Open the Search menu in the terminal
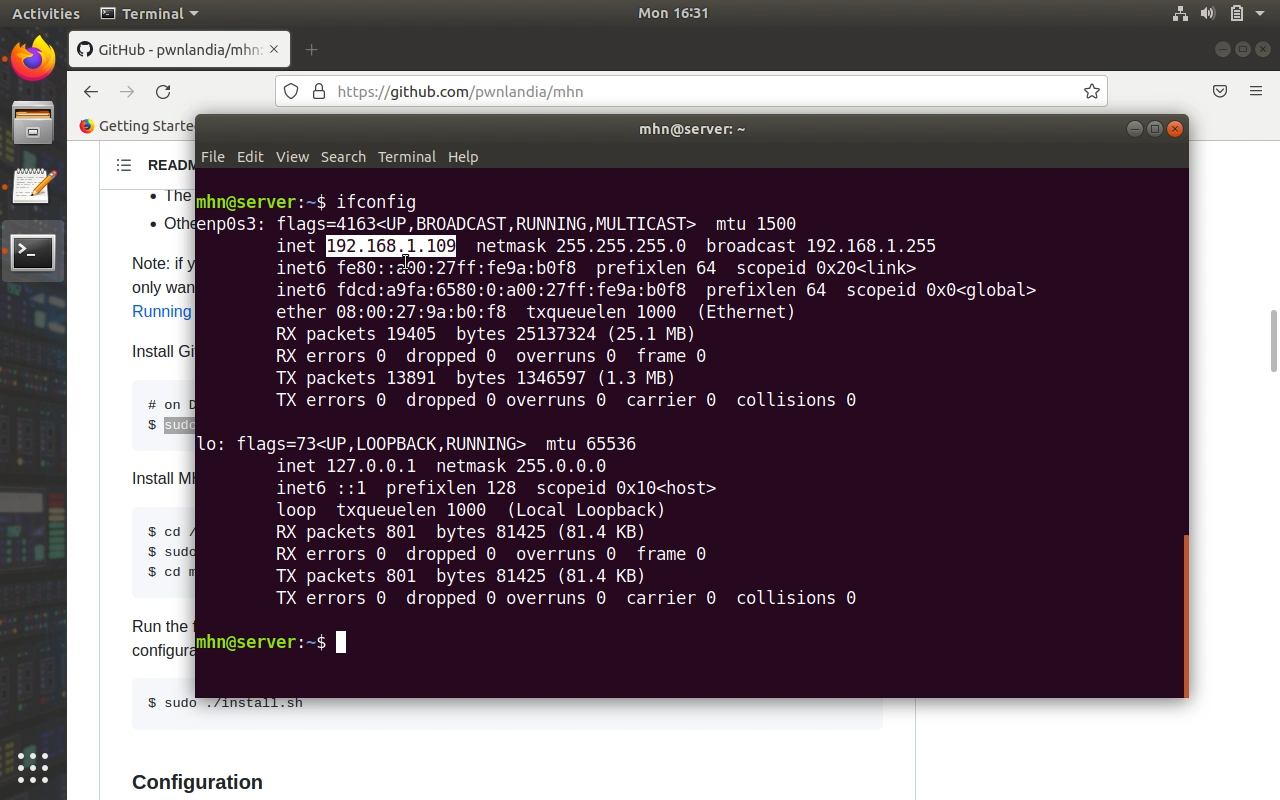 pos(343,157)
